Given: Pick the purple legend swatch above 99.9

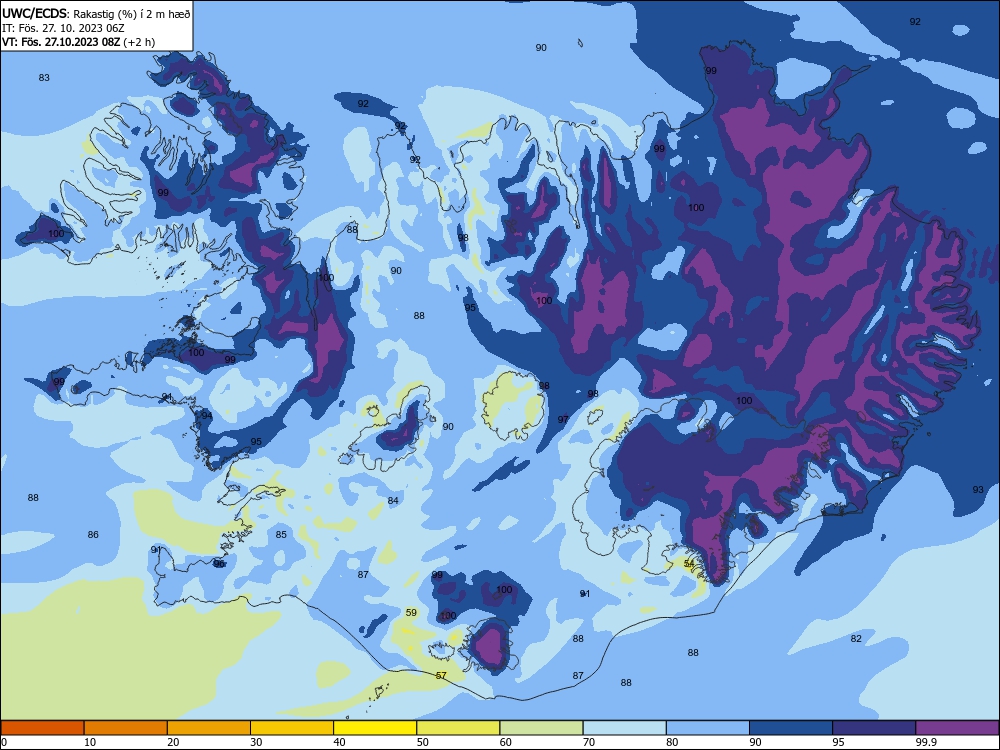Looking at the screenshot, I should (x=957, y=728).
